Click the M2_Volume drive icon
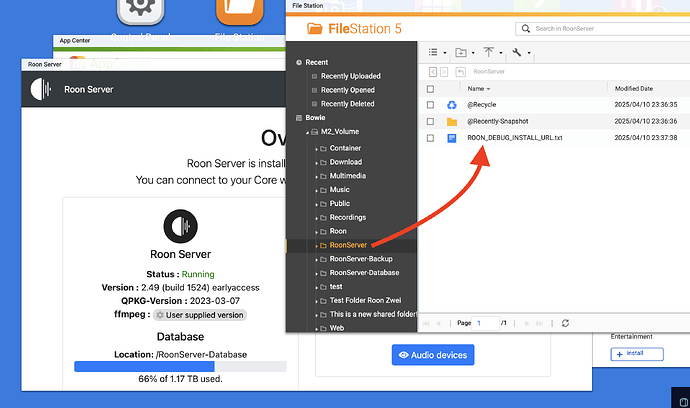 click(315, 132)
